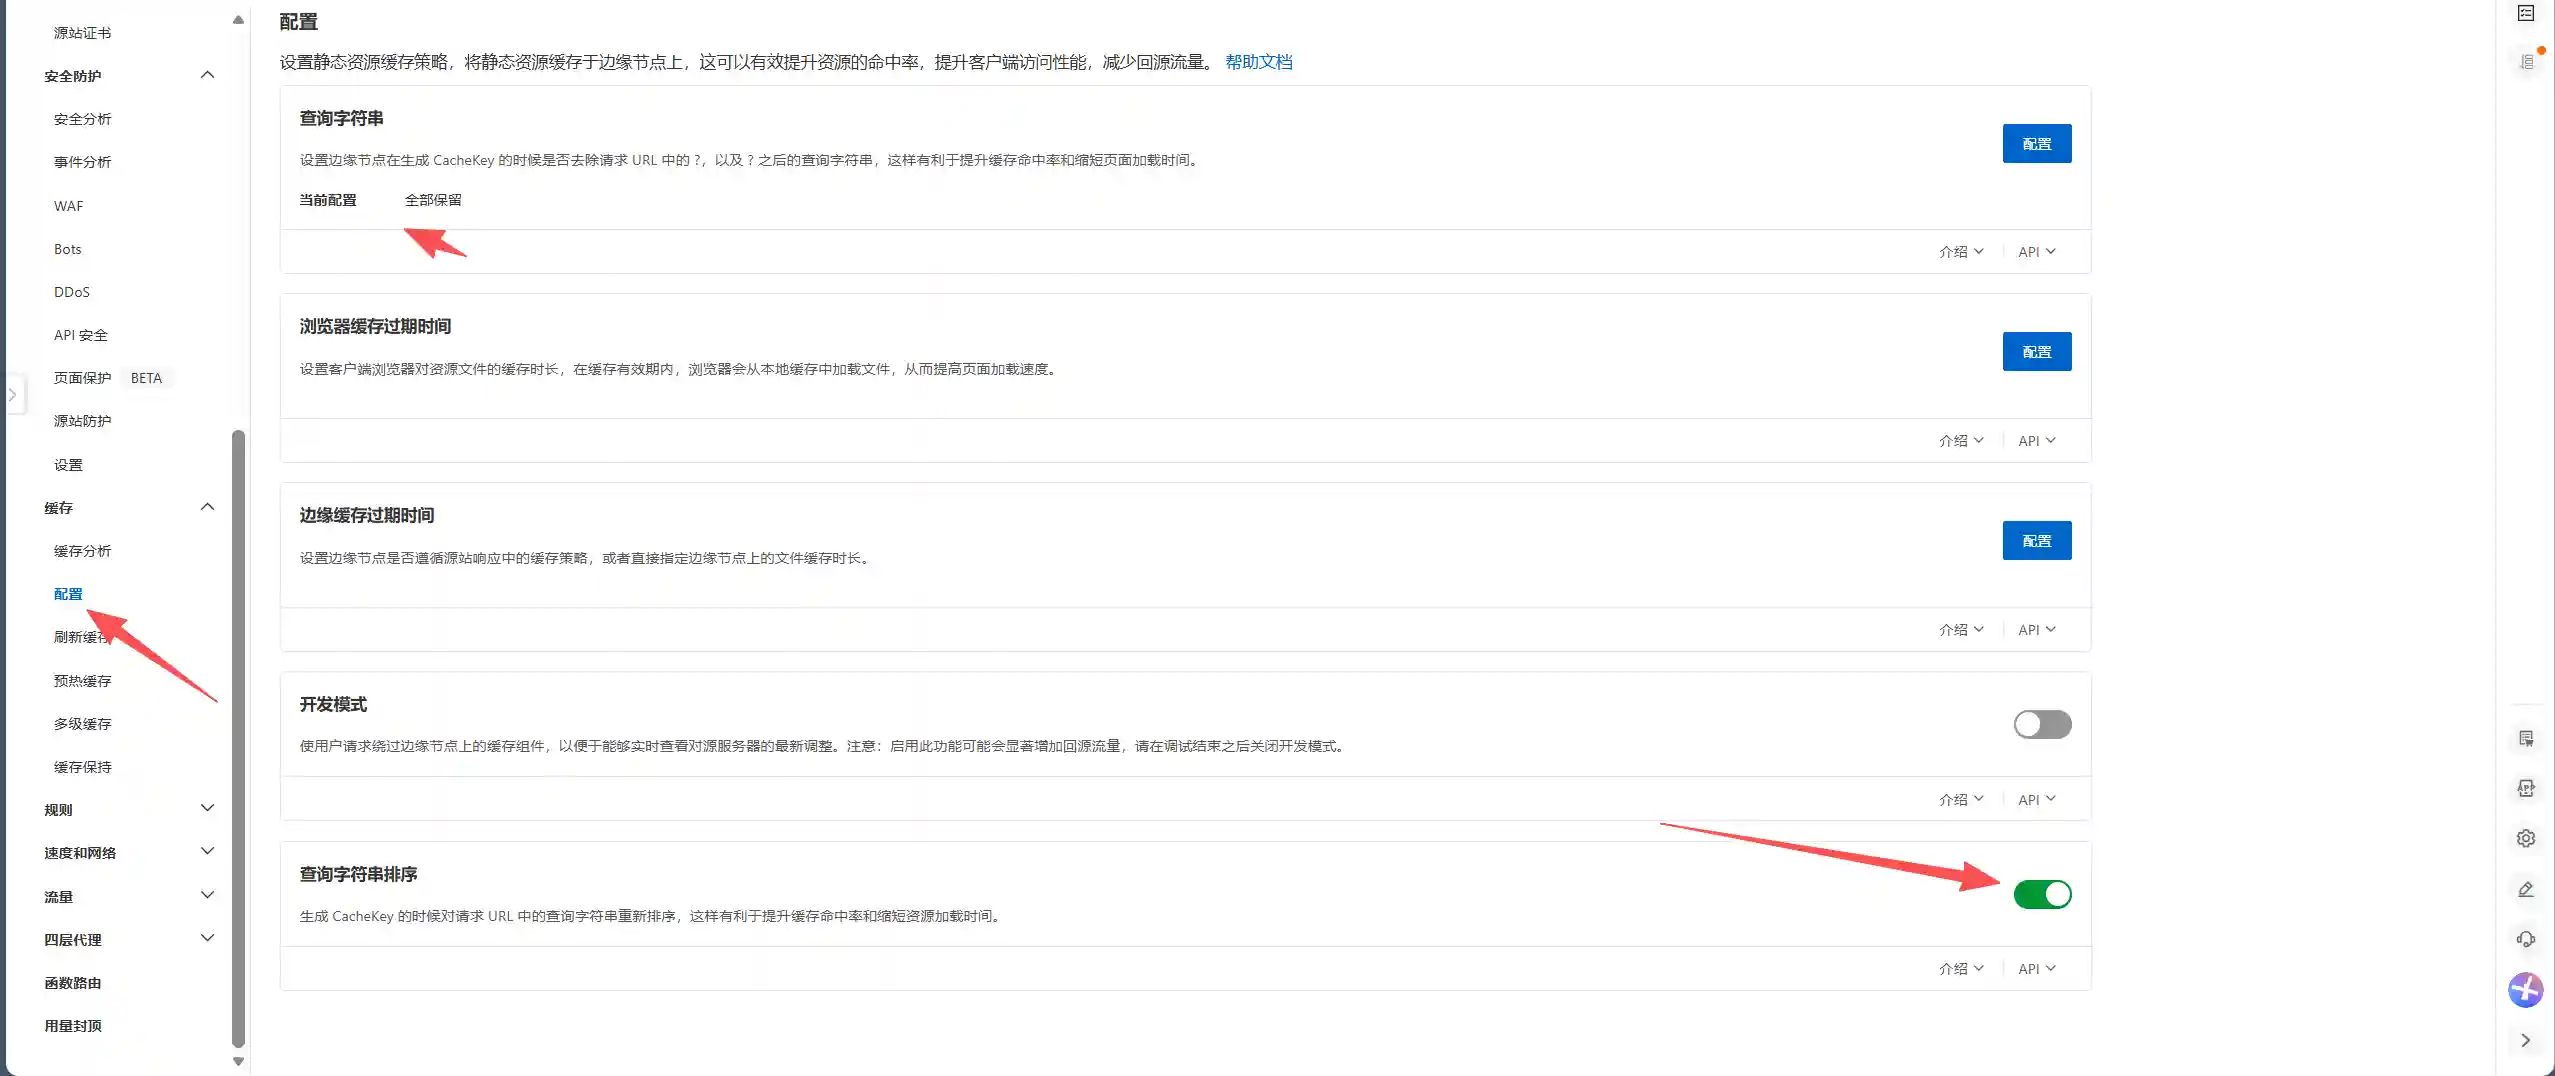Expand the 流量 menu group
2555x1076 pixels.
(207, 895)
